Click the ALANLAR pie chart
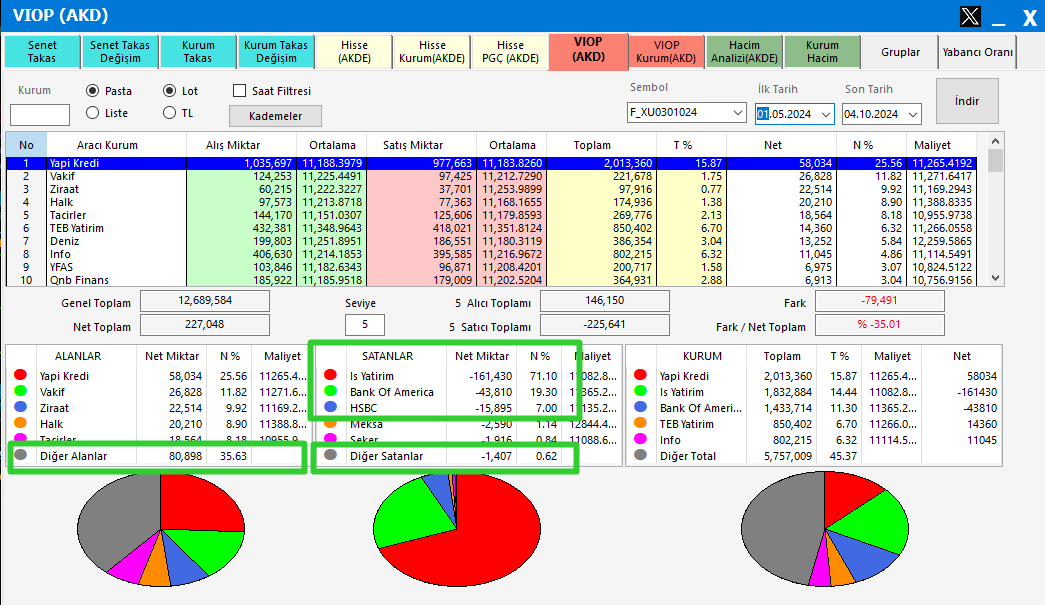Viewport: 1045px width, 605px height. click(161, 530)
